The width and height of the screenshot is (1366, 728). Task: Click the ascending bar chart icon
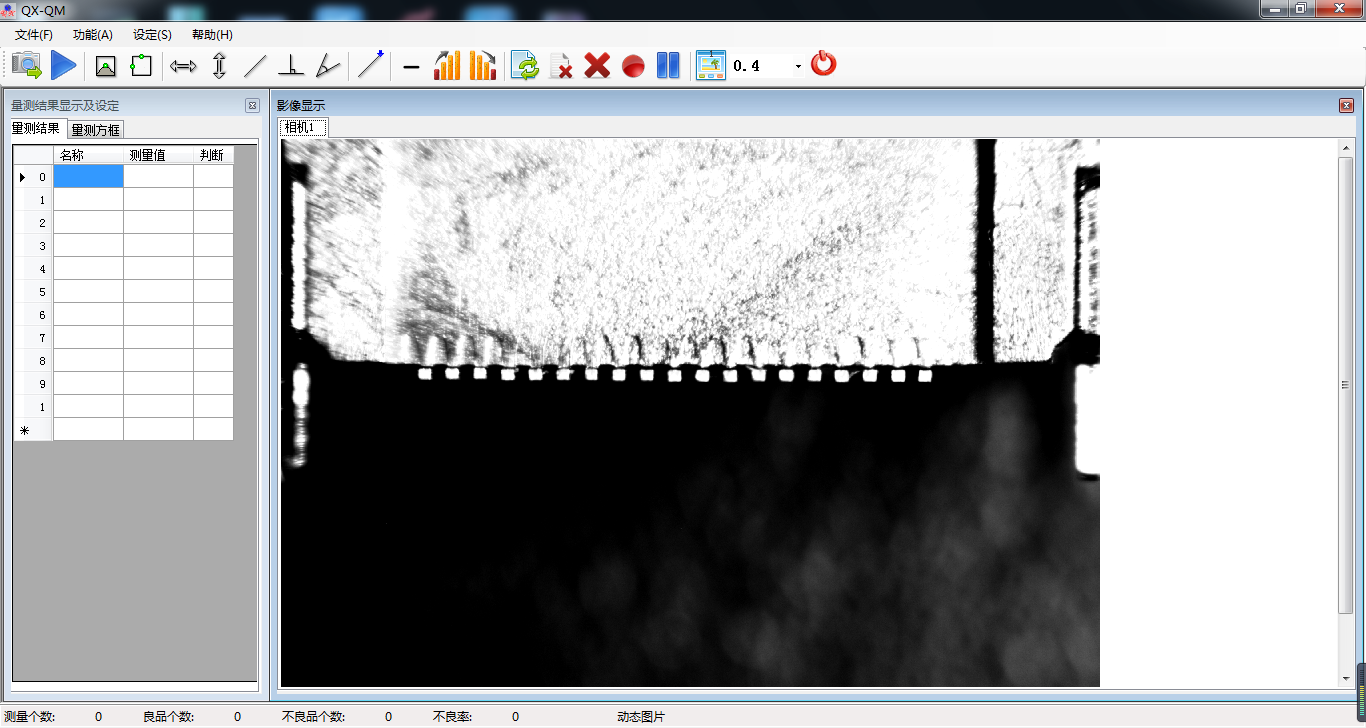(447, 66)
